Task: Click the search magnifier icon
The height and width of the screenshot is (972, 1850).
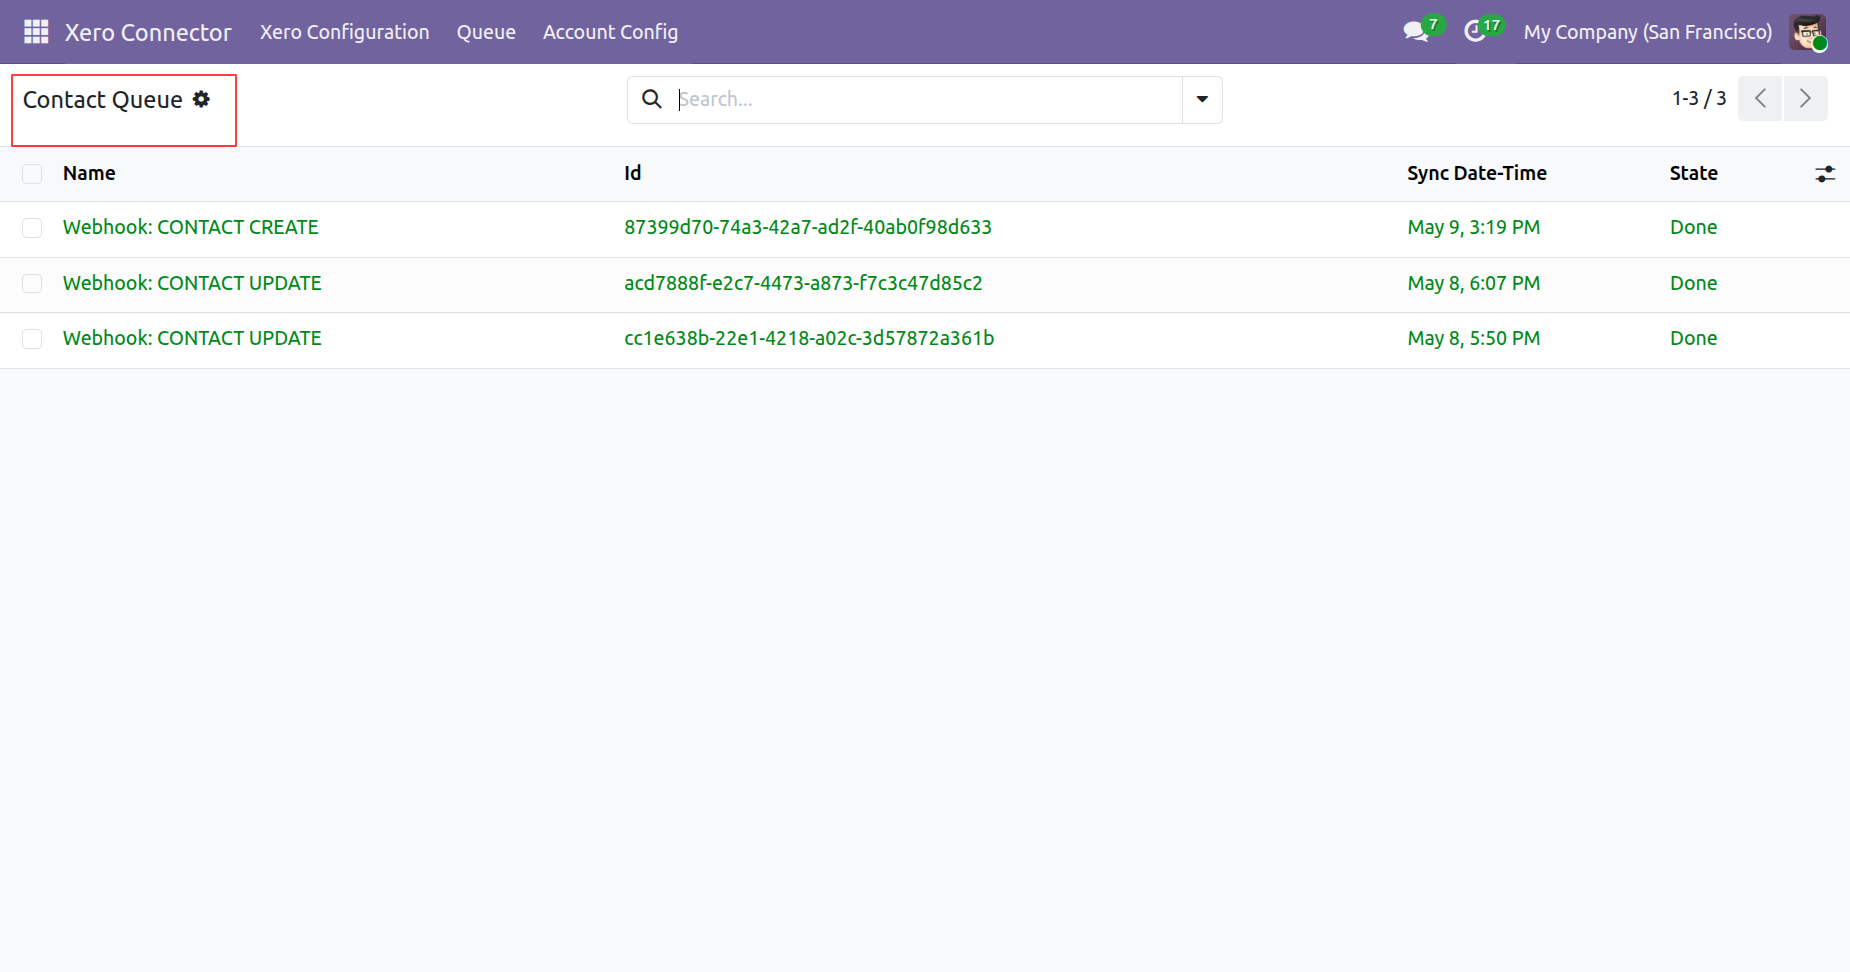Action: point(652,99)
